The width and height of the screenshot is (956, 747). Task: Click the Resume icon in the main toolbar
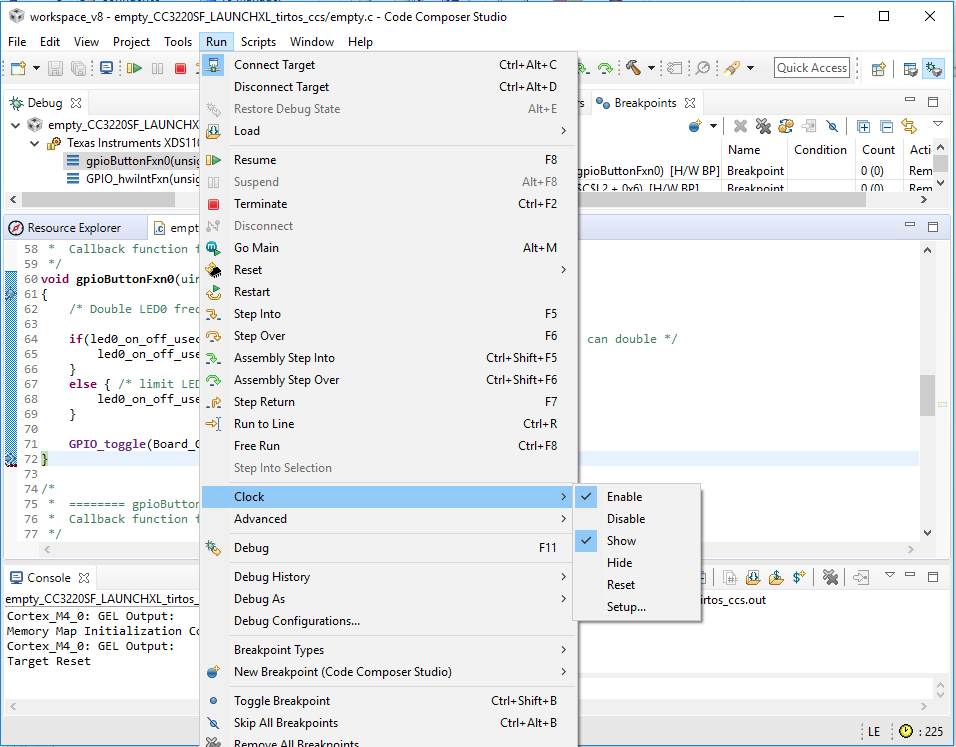coord(135,68)
